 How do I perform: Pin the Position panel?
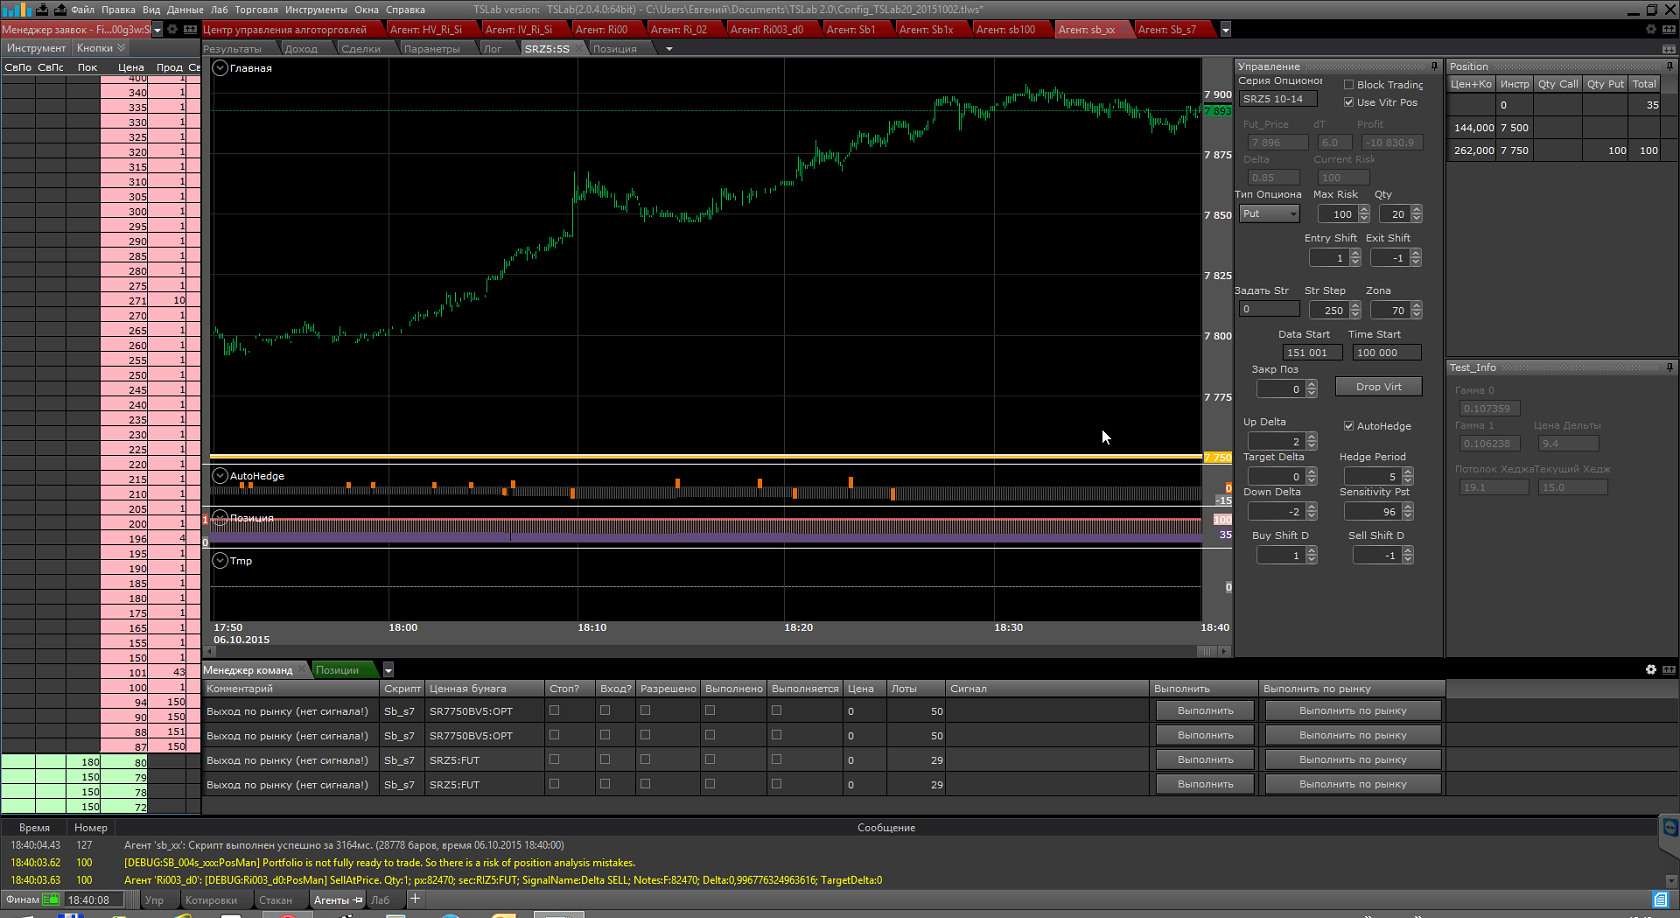click(1669, 67)
